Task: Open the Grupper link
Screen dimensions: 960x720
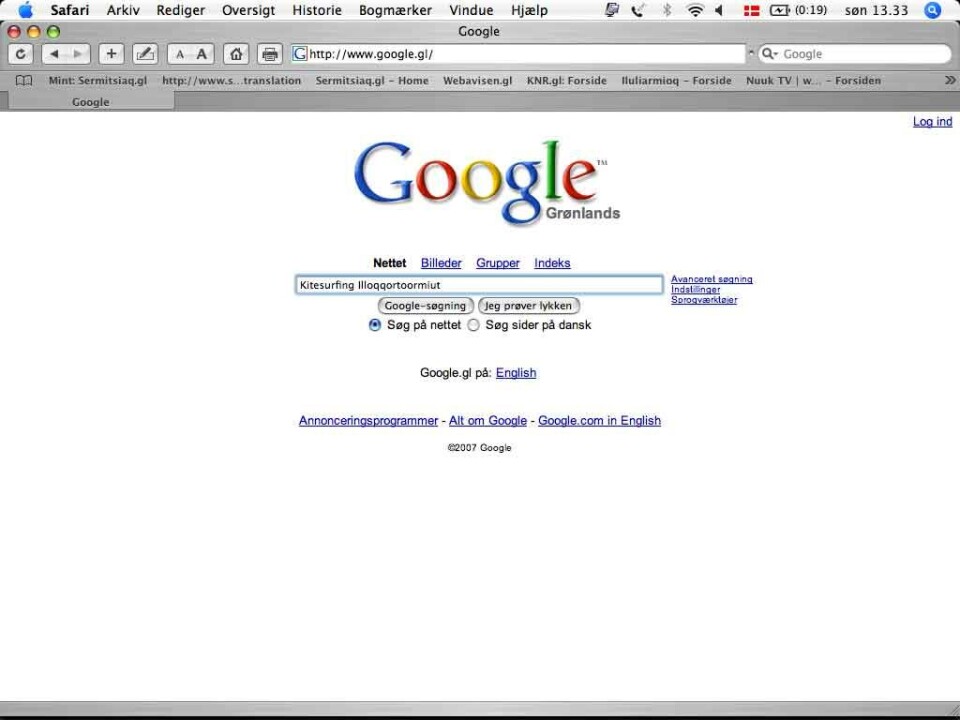Action: coord(498,263)
